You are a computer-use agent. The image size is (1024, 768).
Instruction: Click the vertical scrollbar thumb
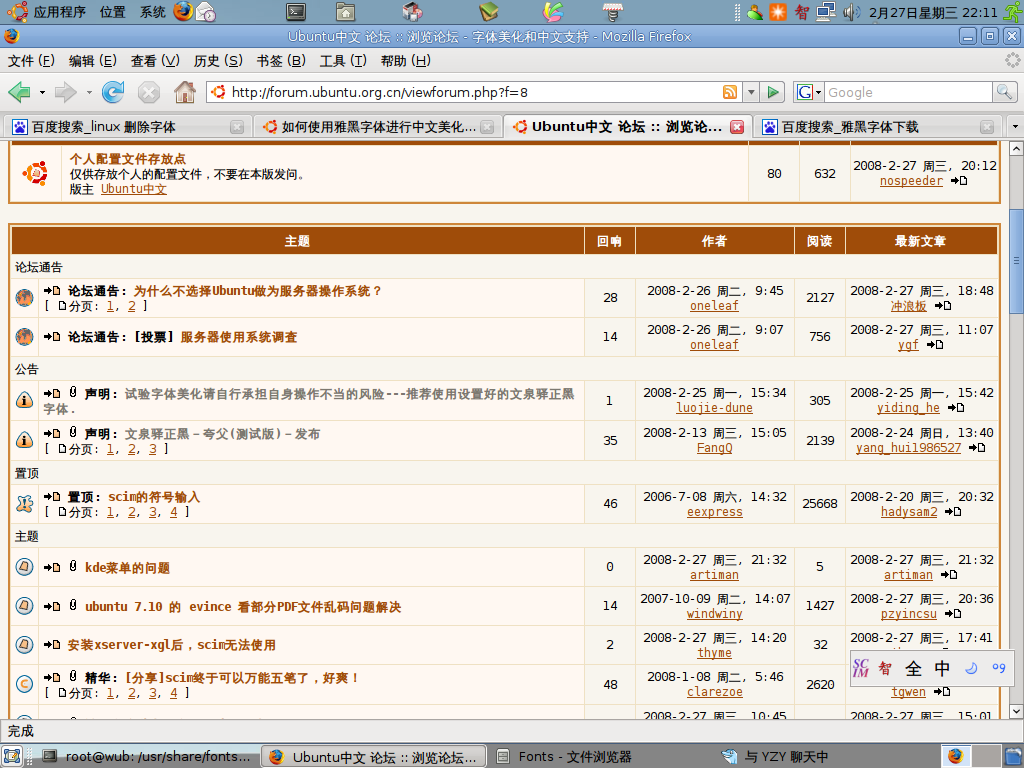(1016, 261)
